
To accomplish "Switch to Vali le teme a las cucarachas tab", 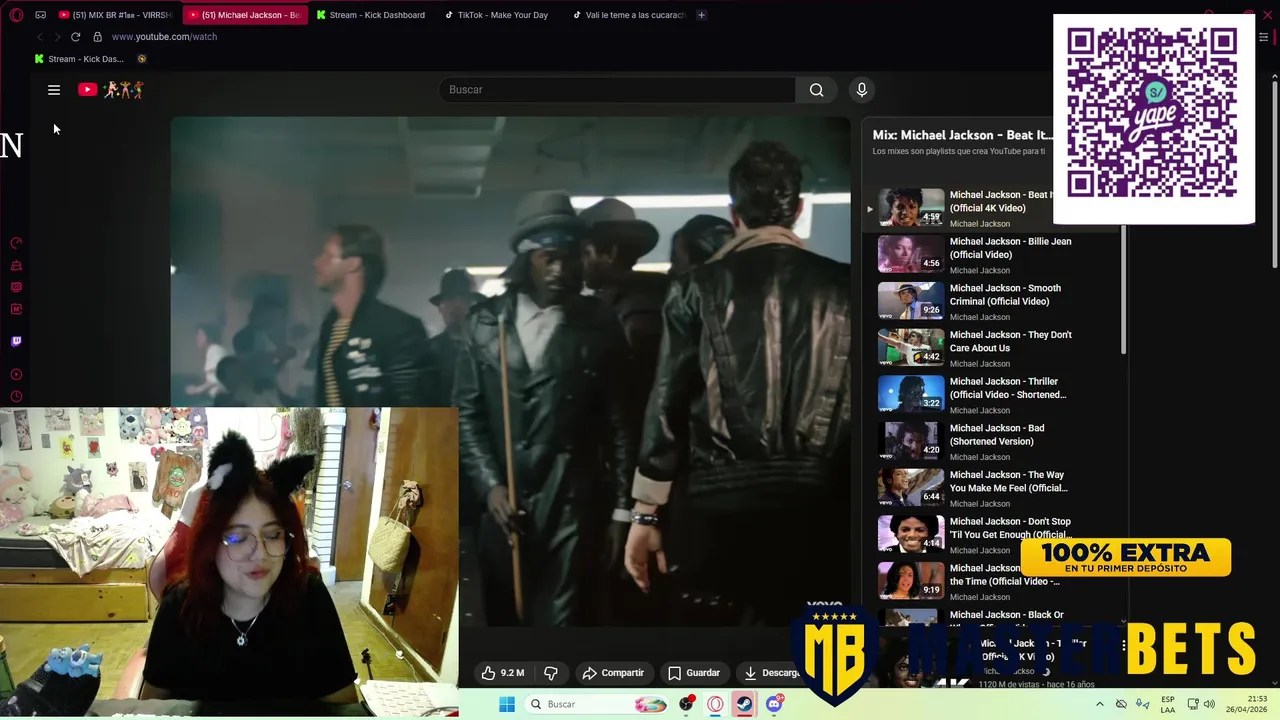I will tap(630, 15).
